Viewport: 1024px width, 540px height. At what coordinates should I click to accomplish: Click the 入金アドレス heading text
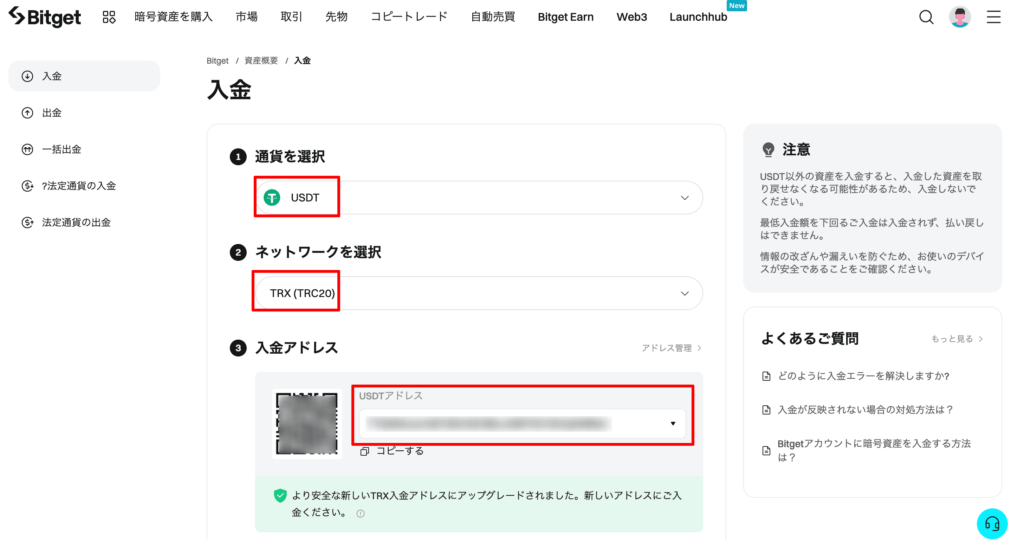296,348
